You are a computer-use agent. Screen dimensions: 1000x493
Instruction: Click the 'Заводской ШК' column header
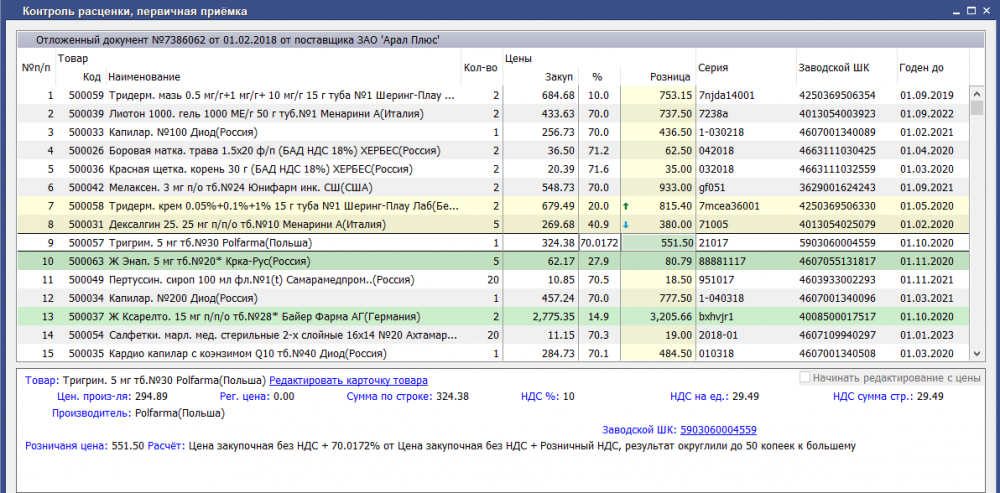(834, 68)
